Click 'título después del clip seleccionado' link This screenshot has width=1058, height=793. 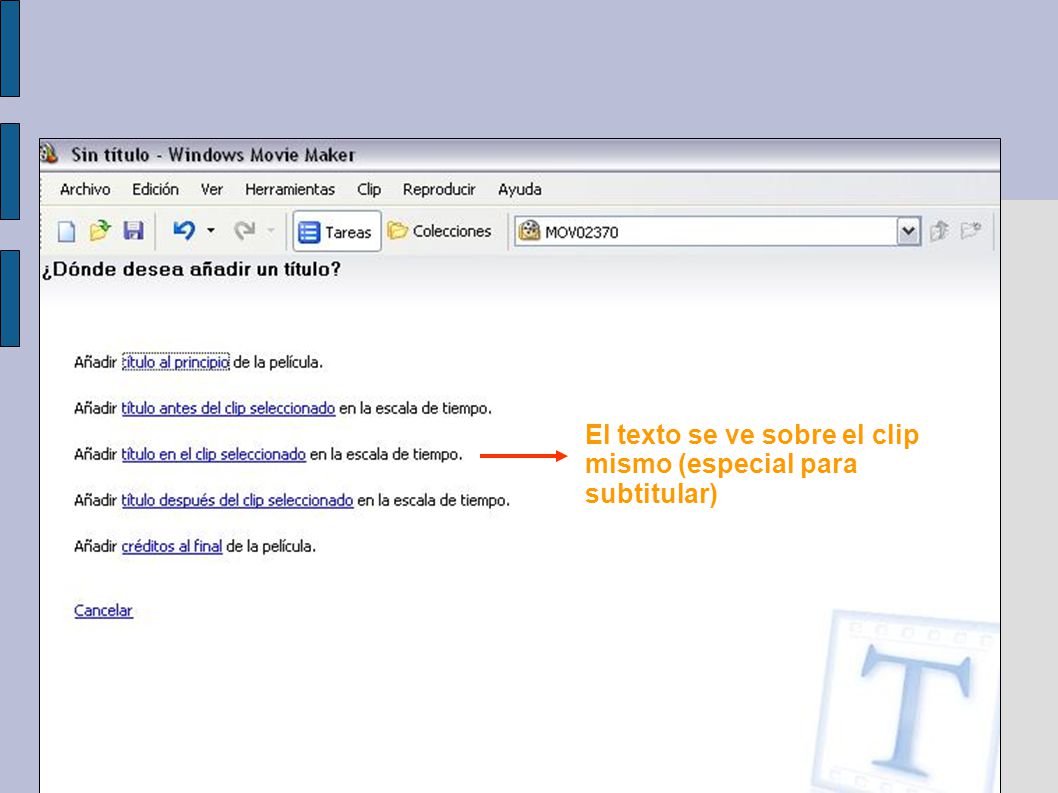point(237,500)
